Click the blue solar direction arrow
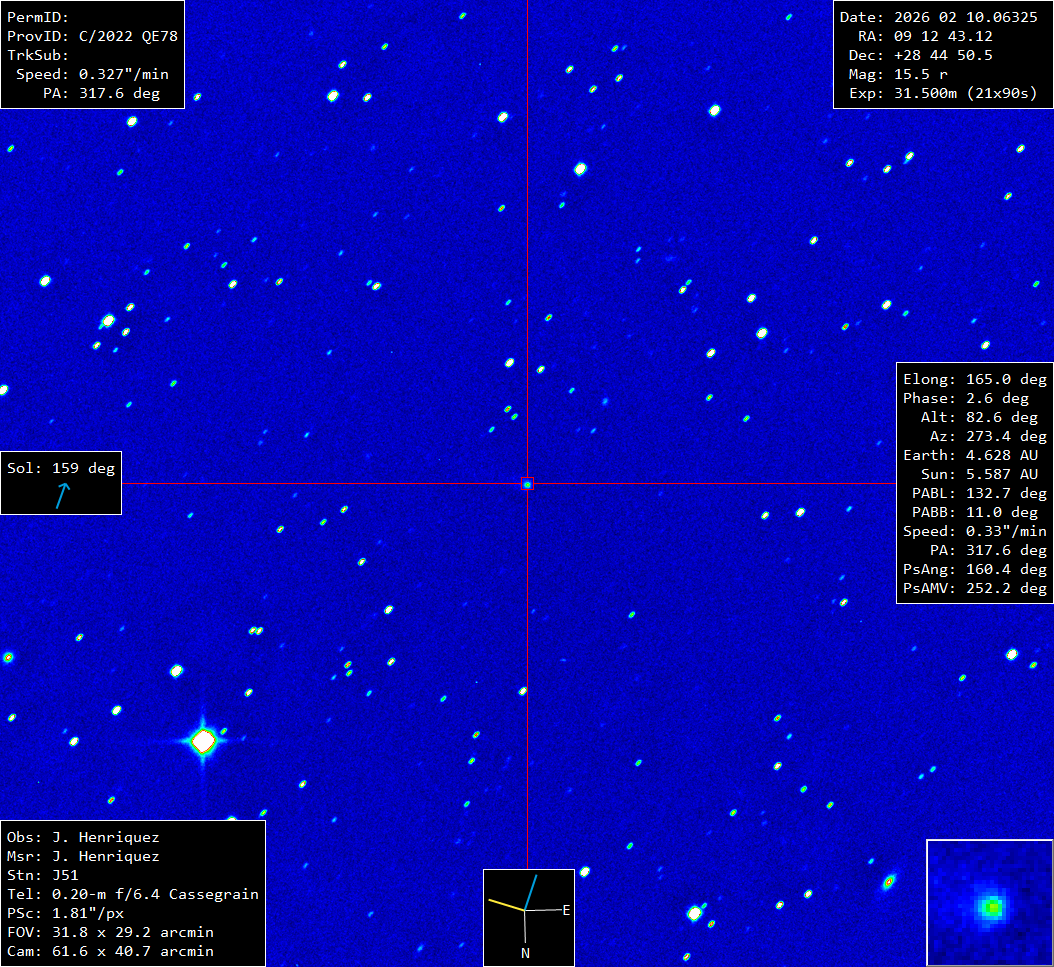1054x967 pixels. (63, 494)
